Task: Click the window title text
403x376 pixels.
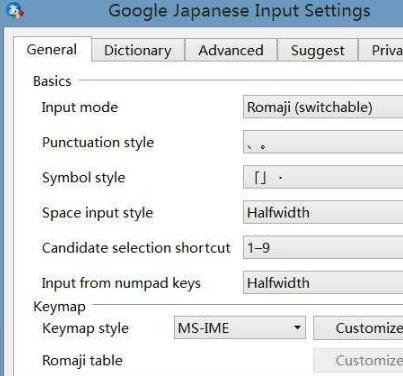Action: point(239,11)
